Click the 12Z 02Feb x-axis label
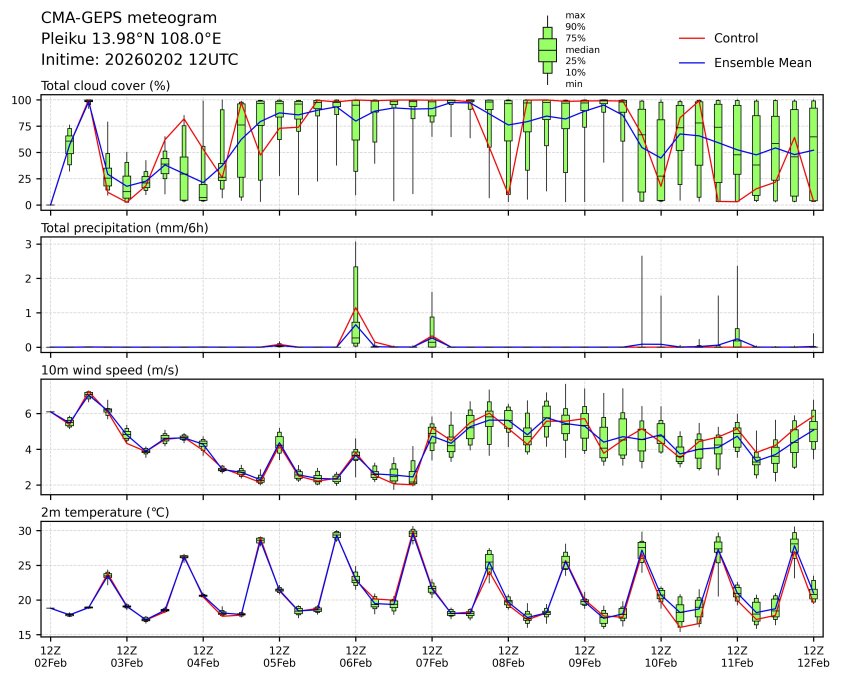 (50, 656)
